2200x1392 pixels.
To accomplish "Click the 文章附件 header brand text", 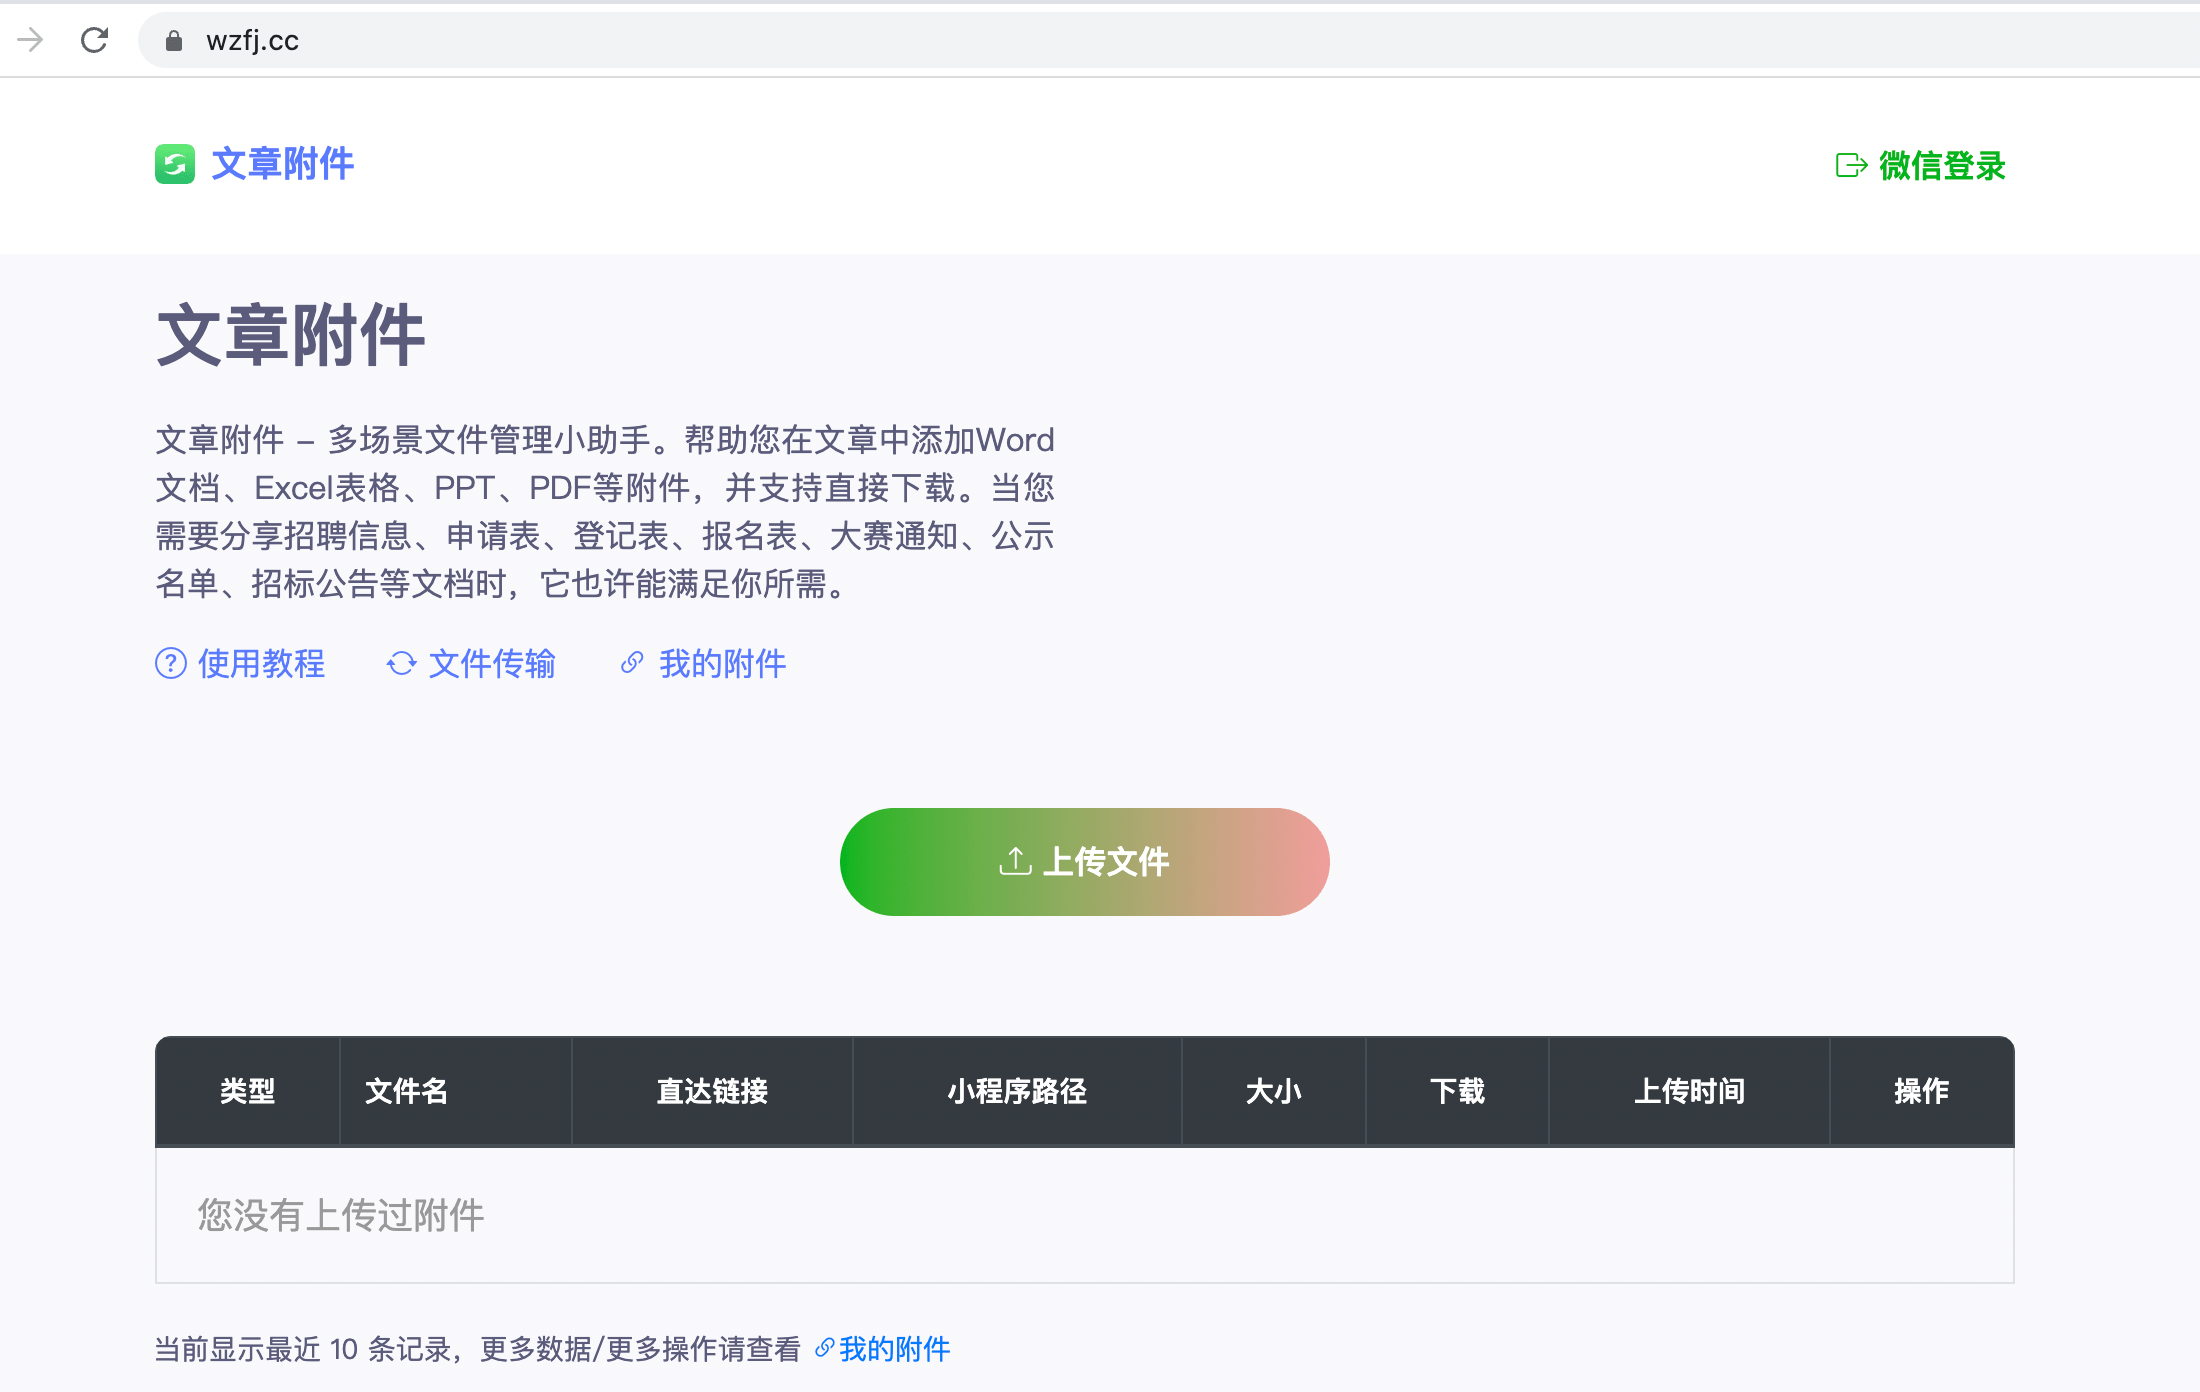I will (282, 164).
